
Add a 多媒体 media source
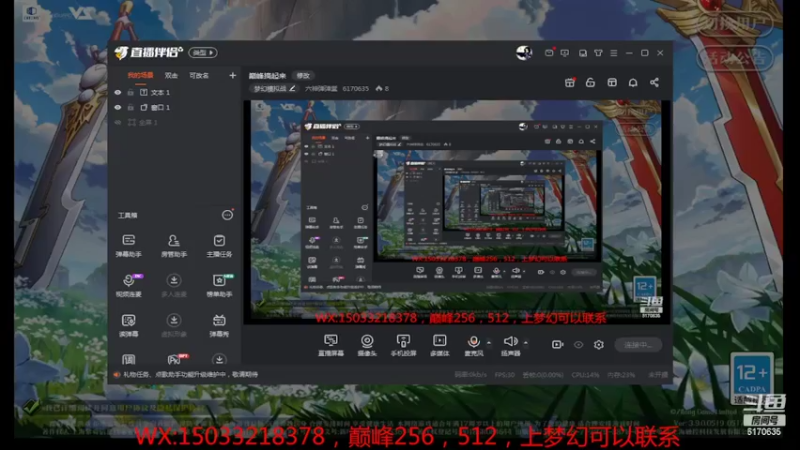439,345
